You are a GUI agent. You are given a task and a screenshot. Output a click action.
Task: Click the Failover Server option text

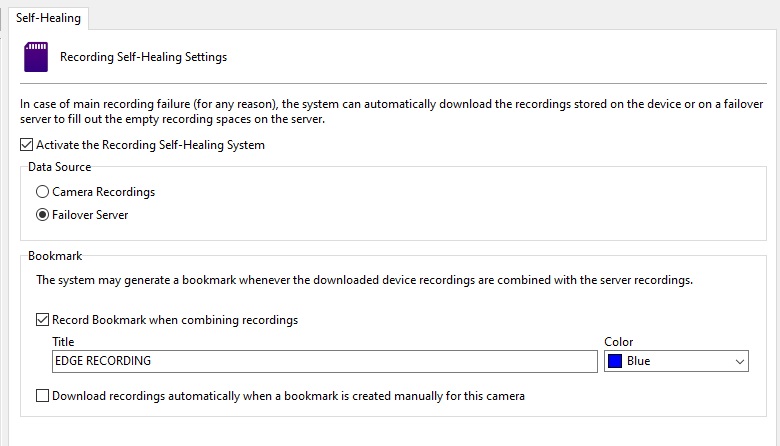[90, 215]
